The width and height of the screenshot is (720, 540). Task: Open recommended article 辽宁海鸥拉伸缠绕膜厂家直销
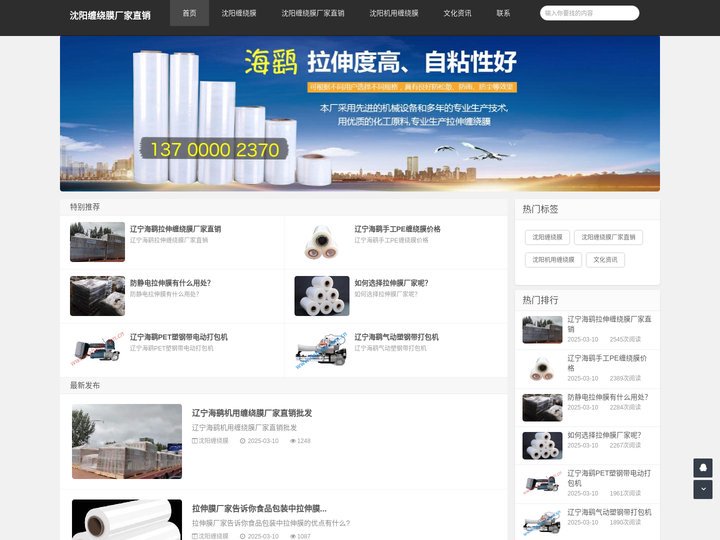tap(175, 229)
